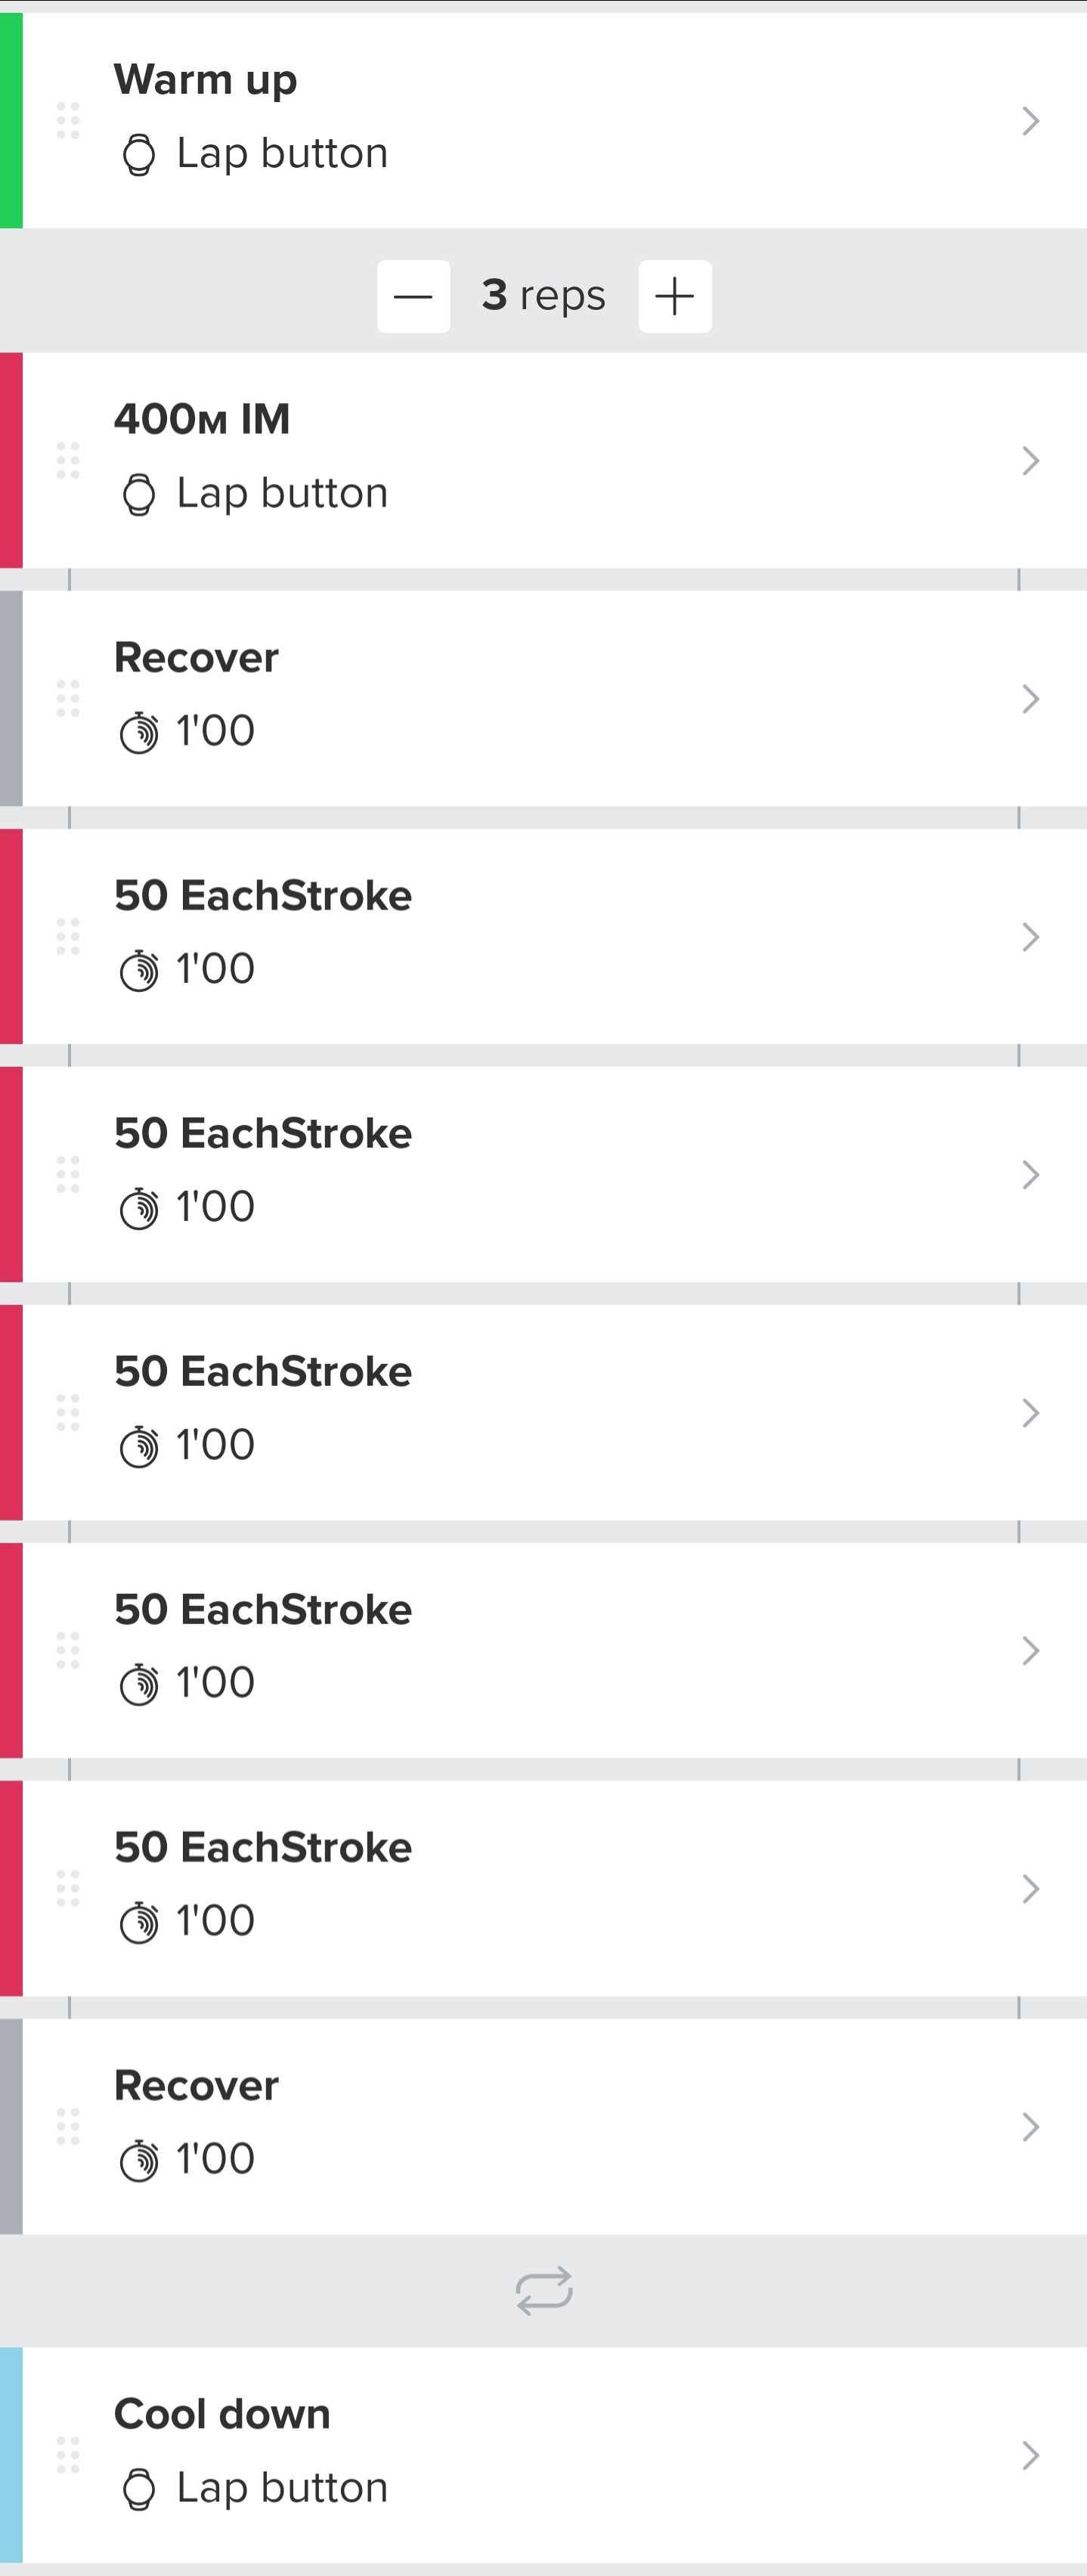
Task: Tap the drag handle on Warm up
Action: pos(68,121)
